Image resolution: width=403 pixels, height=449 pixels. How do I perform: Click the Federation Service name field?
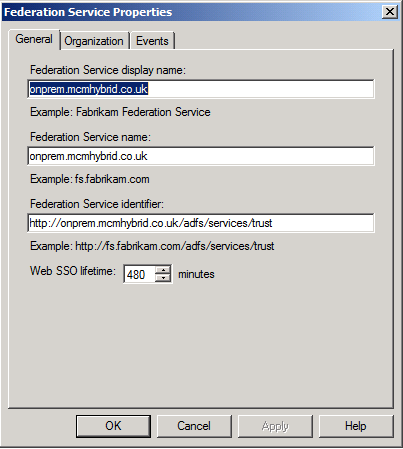click(201, 156)
